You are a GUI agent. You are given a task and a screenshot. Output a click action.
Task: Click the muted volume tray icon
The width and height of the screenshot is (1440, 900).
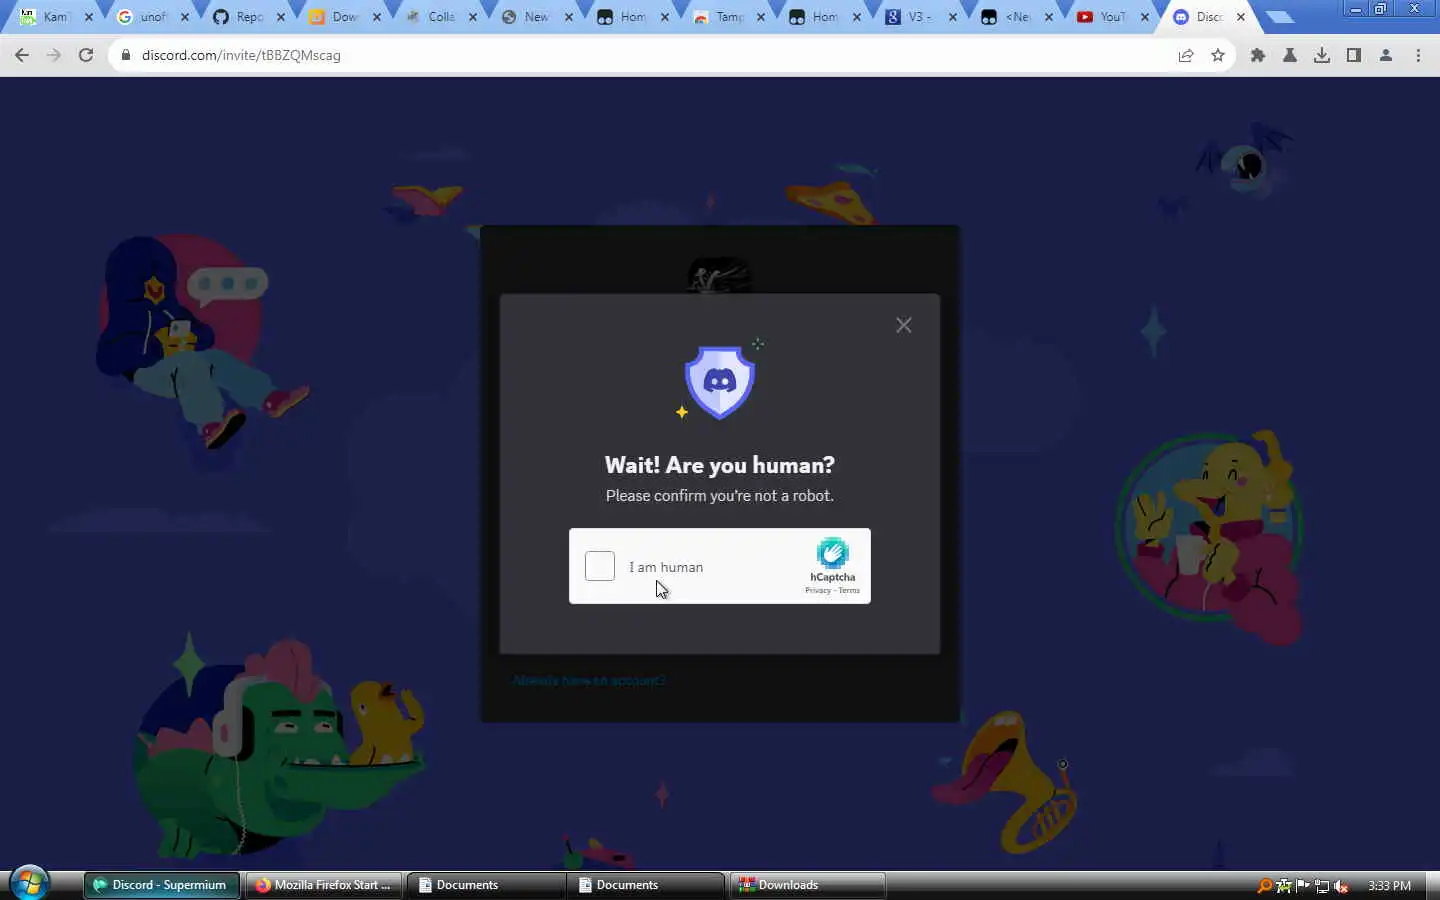click(x=1341, y=886)
